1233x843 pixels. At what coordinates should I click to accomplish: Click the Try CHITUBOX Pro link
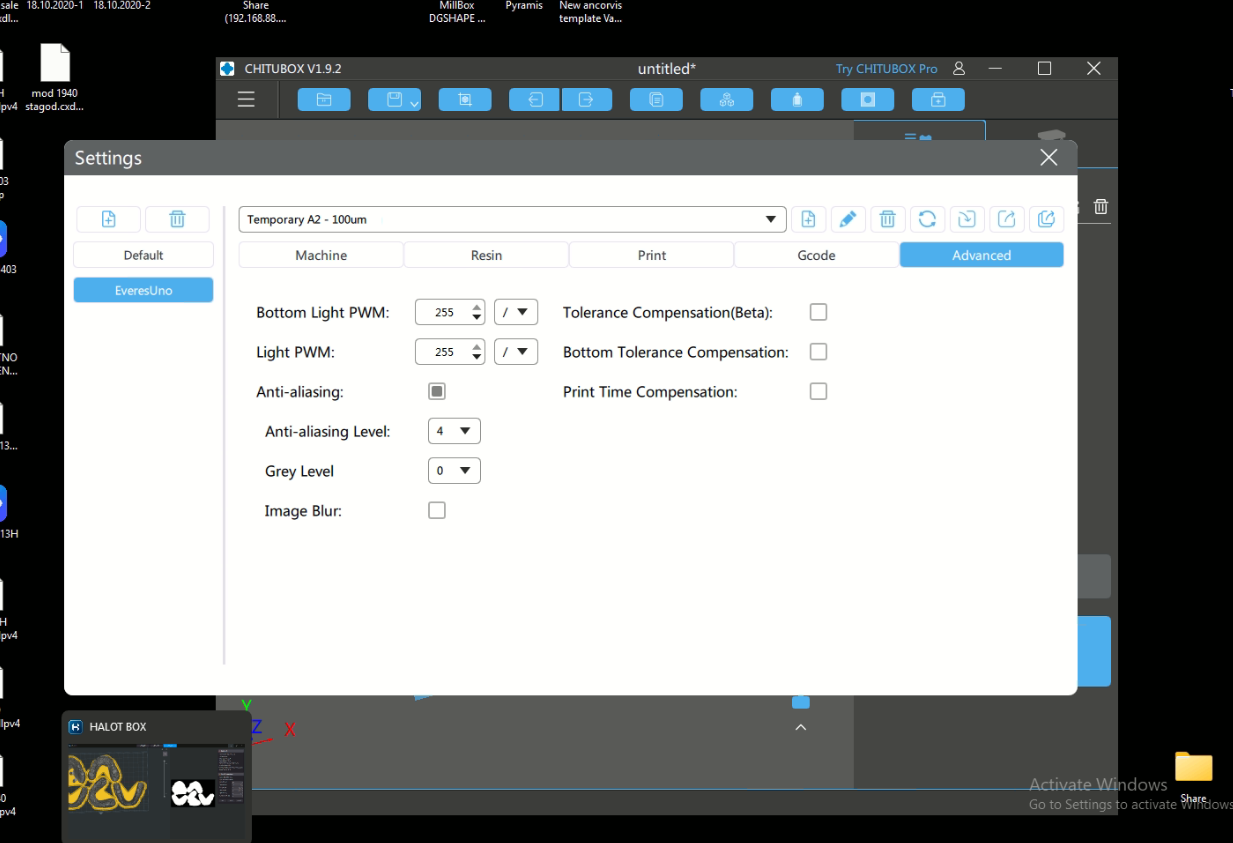tap(886, 69)
